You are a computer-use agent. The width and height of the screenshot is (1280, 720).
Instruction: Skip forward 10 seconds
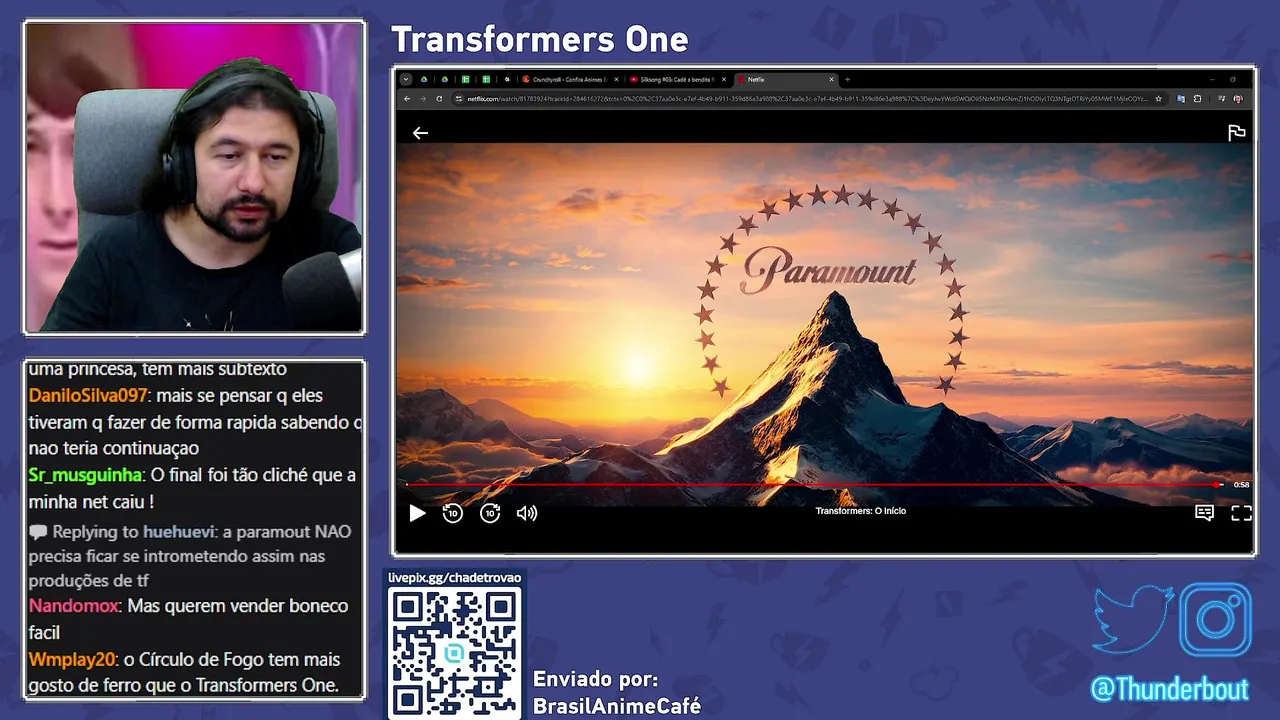click(x=490, y=513)
